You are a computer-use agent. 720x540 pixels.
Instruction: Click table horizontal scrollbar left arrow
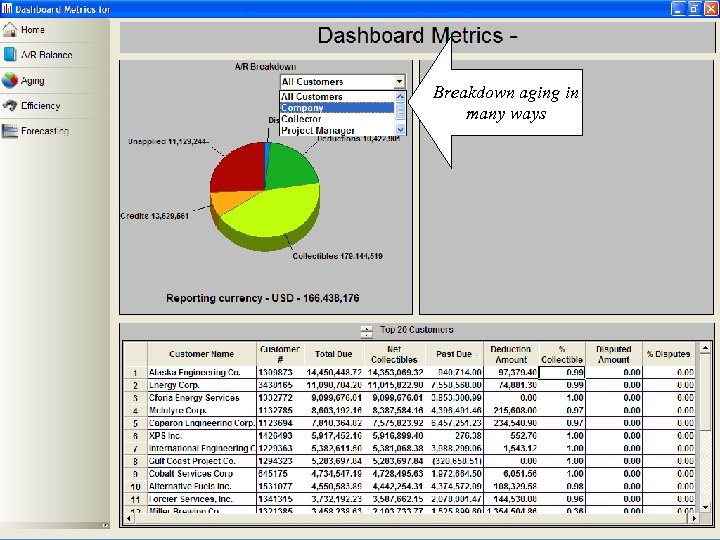[x=129, y=518]
